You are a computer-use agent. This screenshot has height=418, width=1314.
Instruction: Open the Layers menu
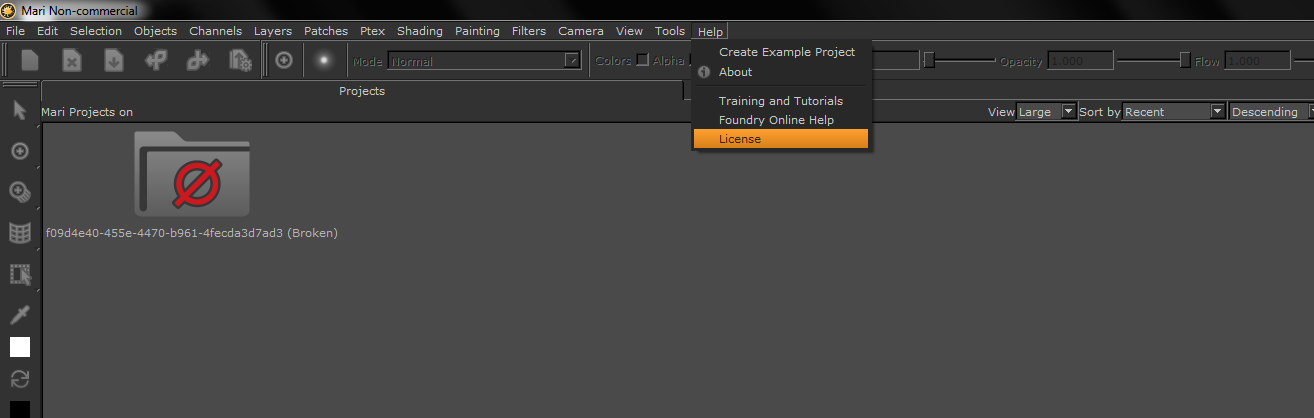(273, 31)
